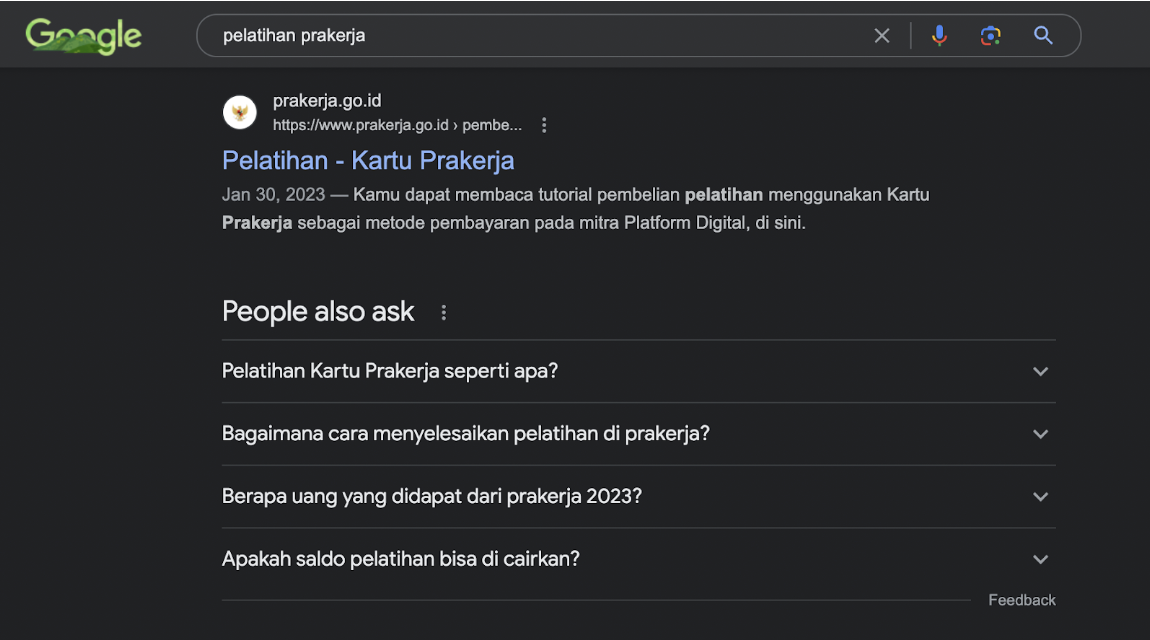Click the prakerja.go.id site name
Image resolution: width=1150 pixels, height=640 pixels.
(327, 100)
